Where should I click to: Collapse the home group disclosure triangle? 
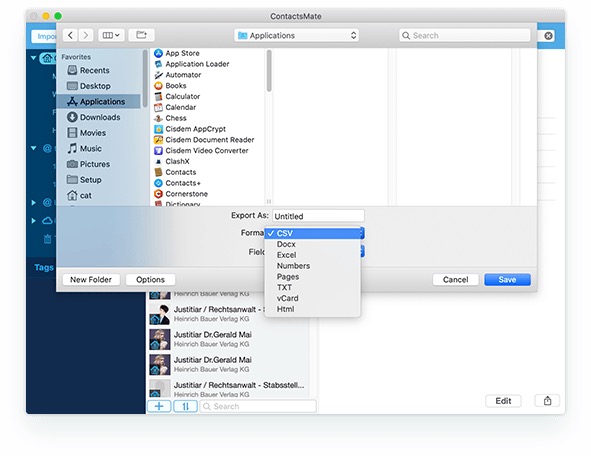[34, 58]
